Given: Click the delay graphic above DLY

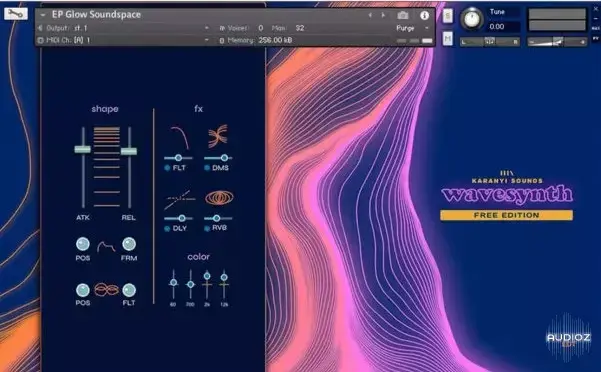Looking at the screenshot, I should tap(179, 199).
